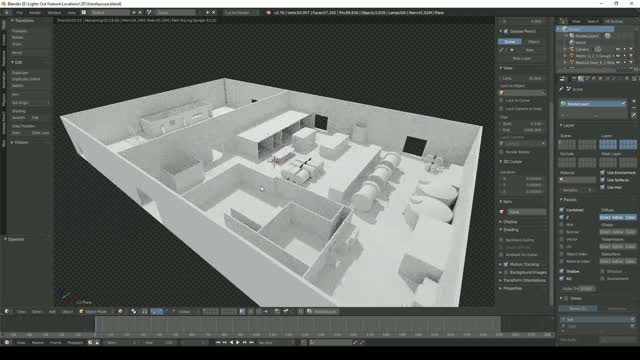This screenshot has width=640, height=360.
Task: Toggle the Use Environment checkbox
Action: (603, 173)
